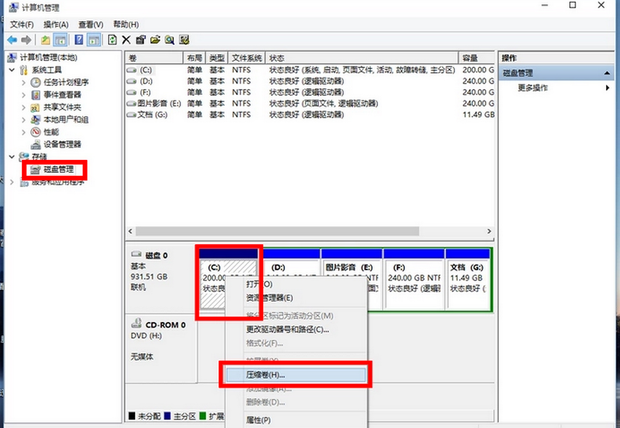The height and width of the screenshot is (428, 620).
Task: Click the blue 主分区 legend swatch
Action: click(x=167, y=416)
